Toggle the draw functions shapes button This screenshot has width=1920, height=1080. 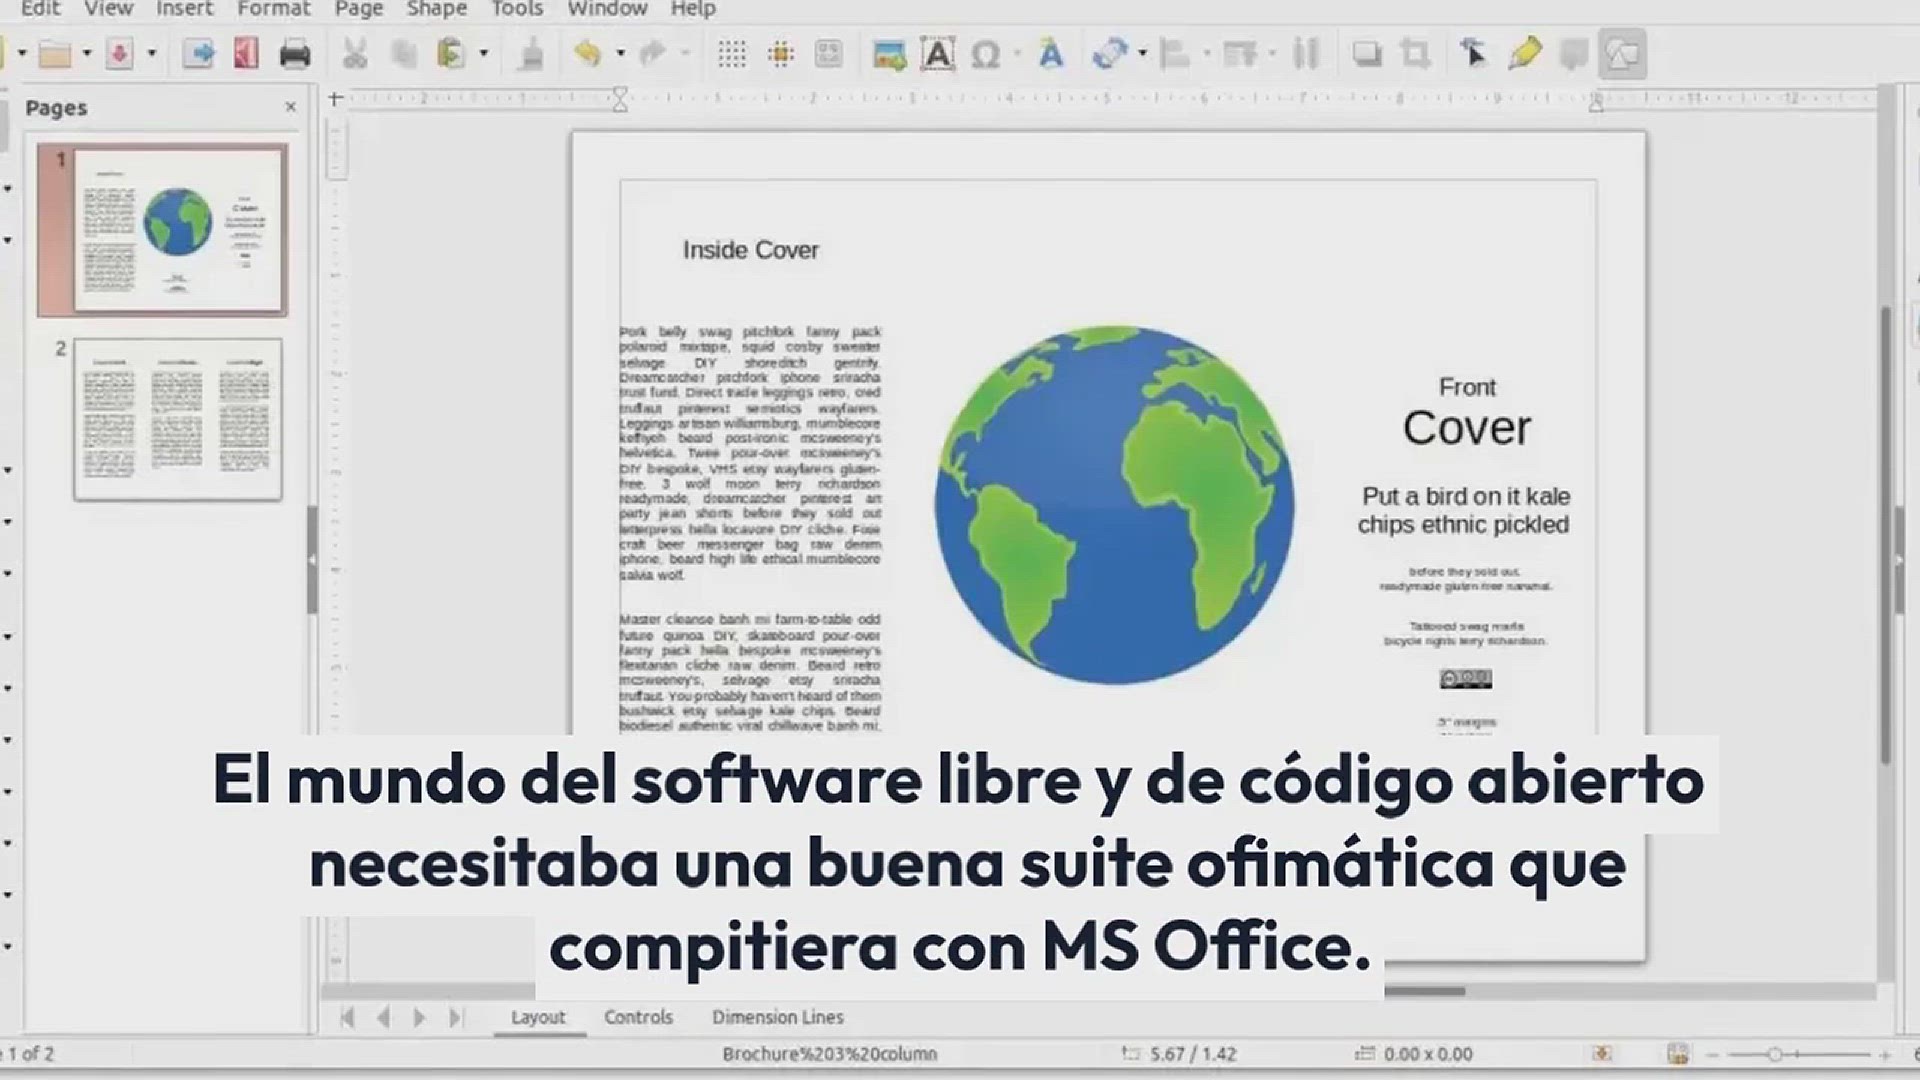(1622, 54)
